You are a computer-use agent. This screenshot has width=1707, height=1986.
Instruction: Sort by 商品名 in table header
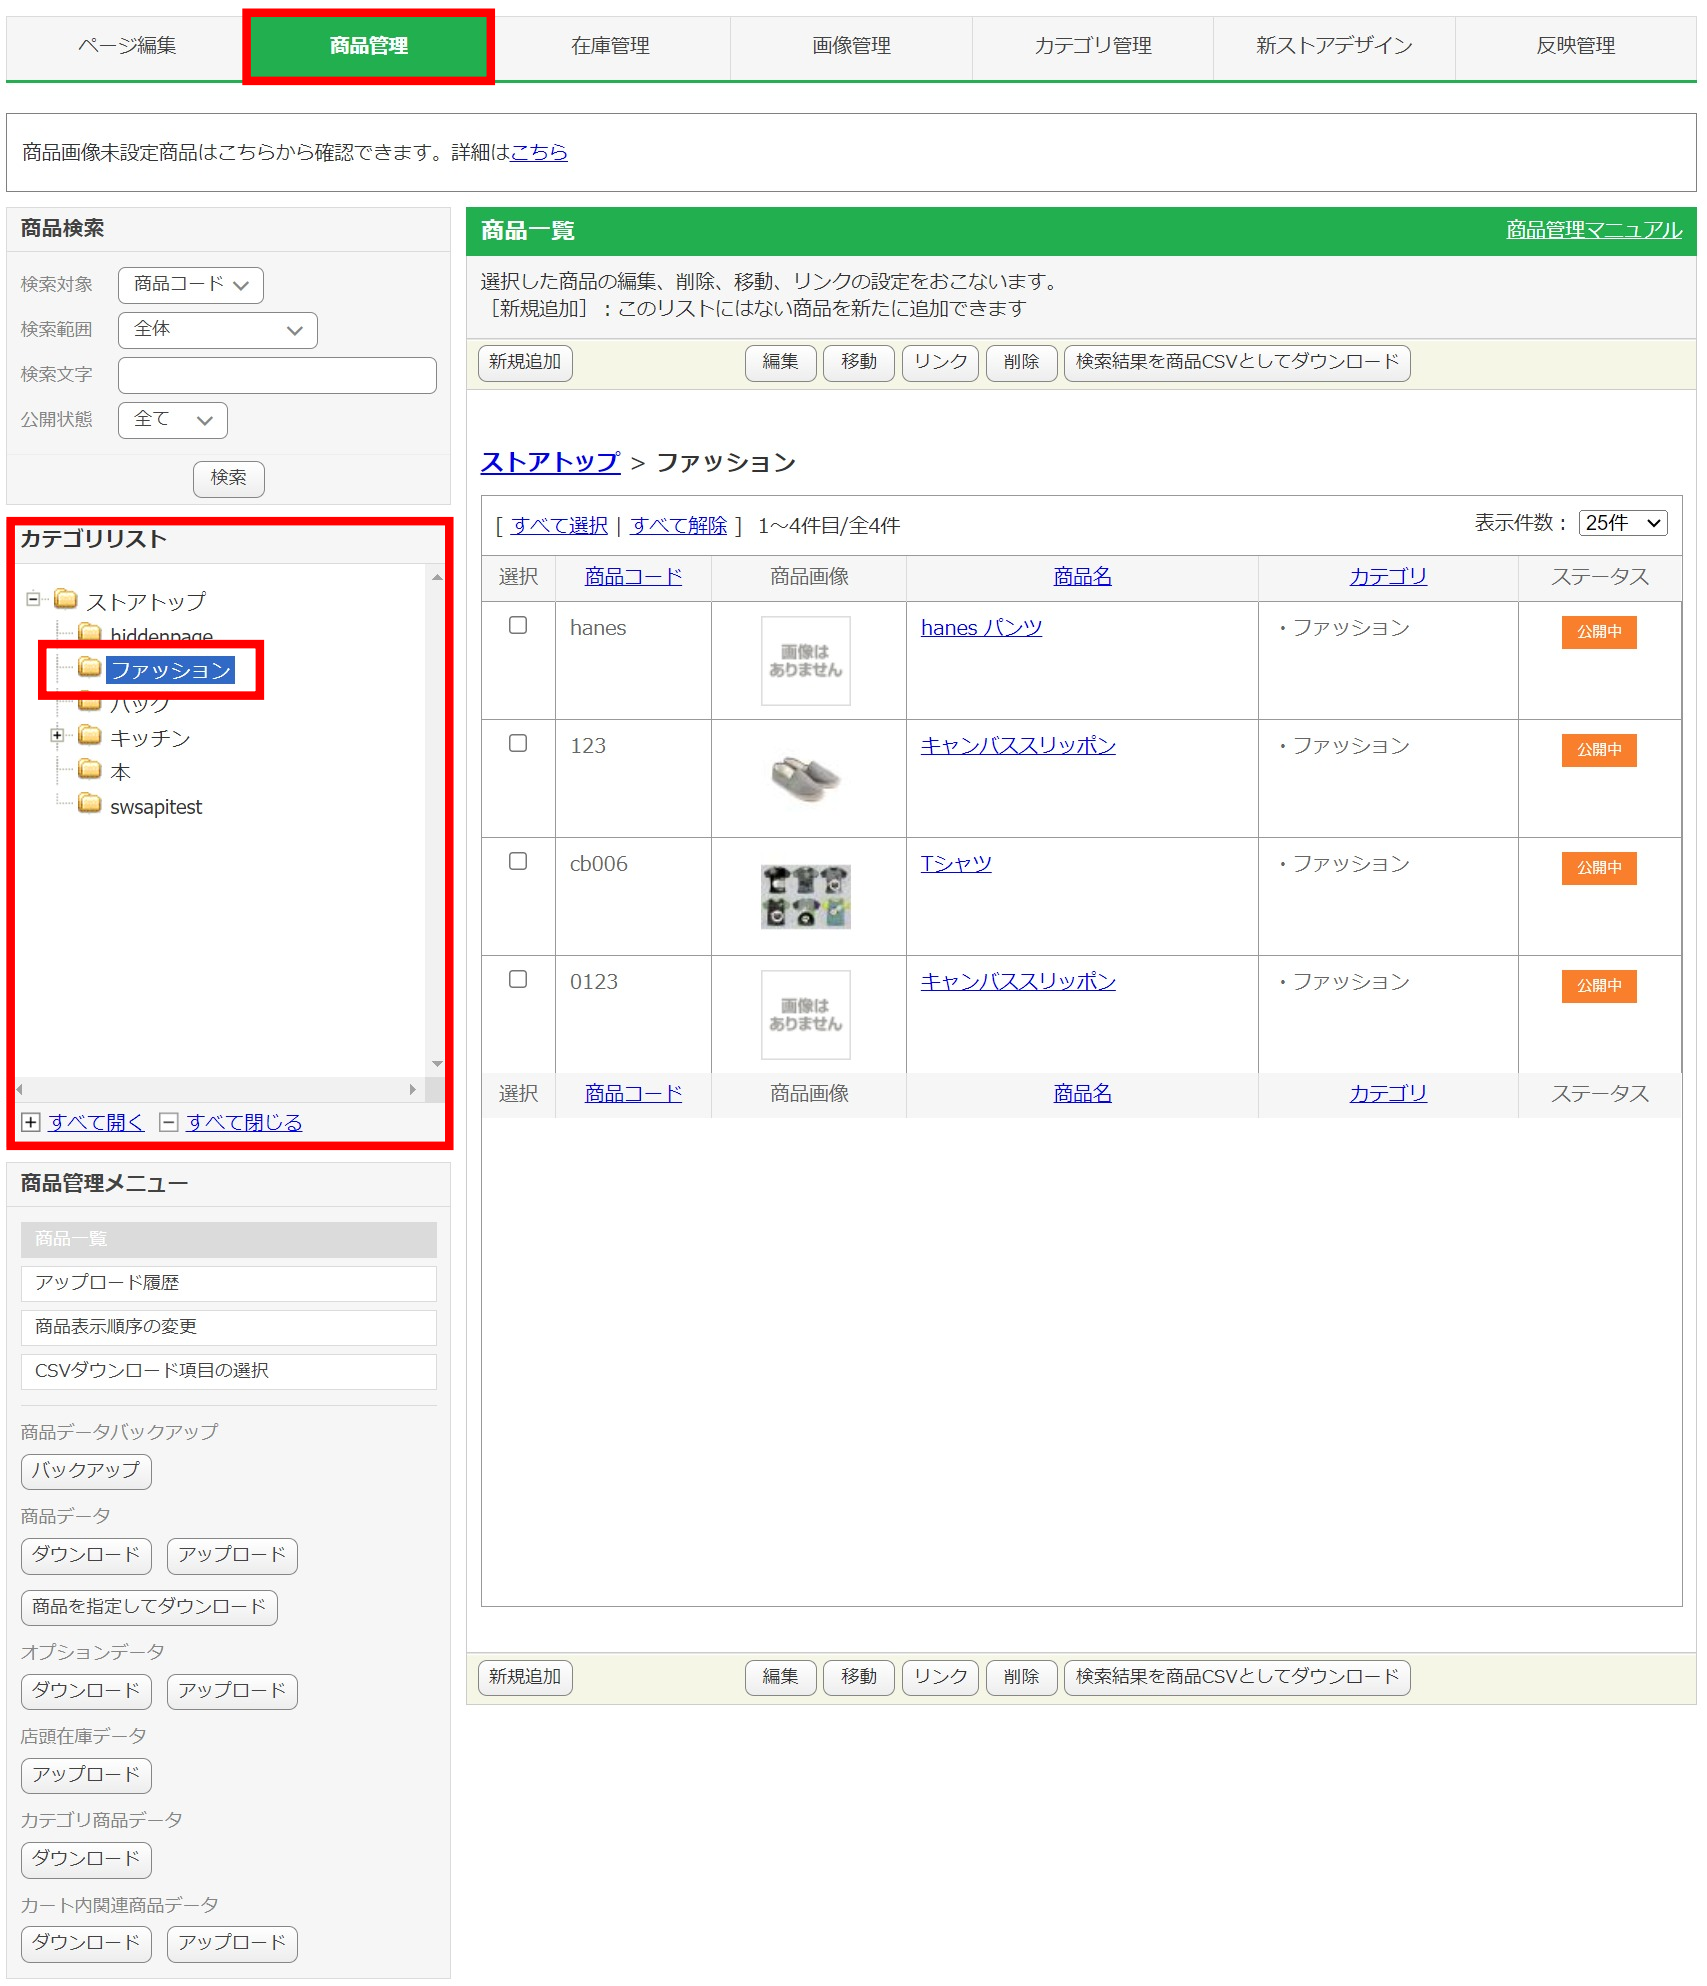[1082, 577]
